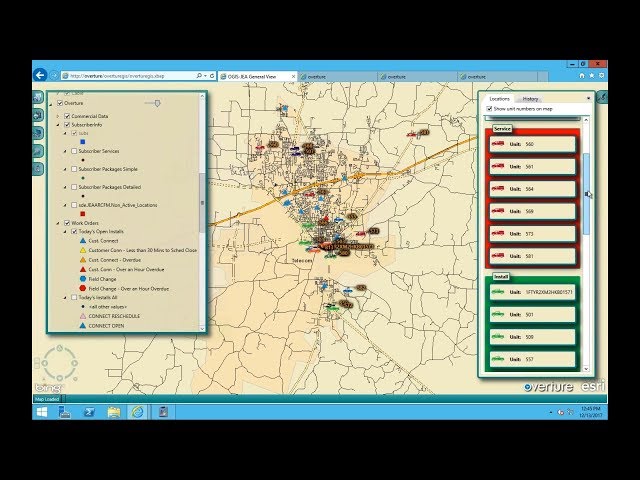The width and height of the screenshot is (640, 480).
Task: Open a new browser tab
Action: point(543,76)
